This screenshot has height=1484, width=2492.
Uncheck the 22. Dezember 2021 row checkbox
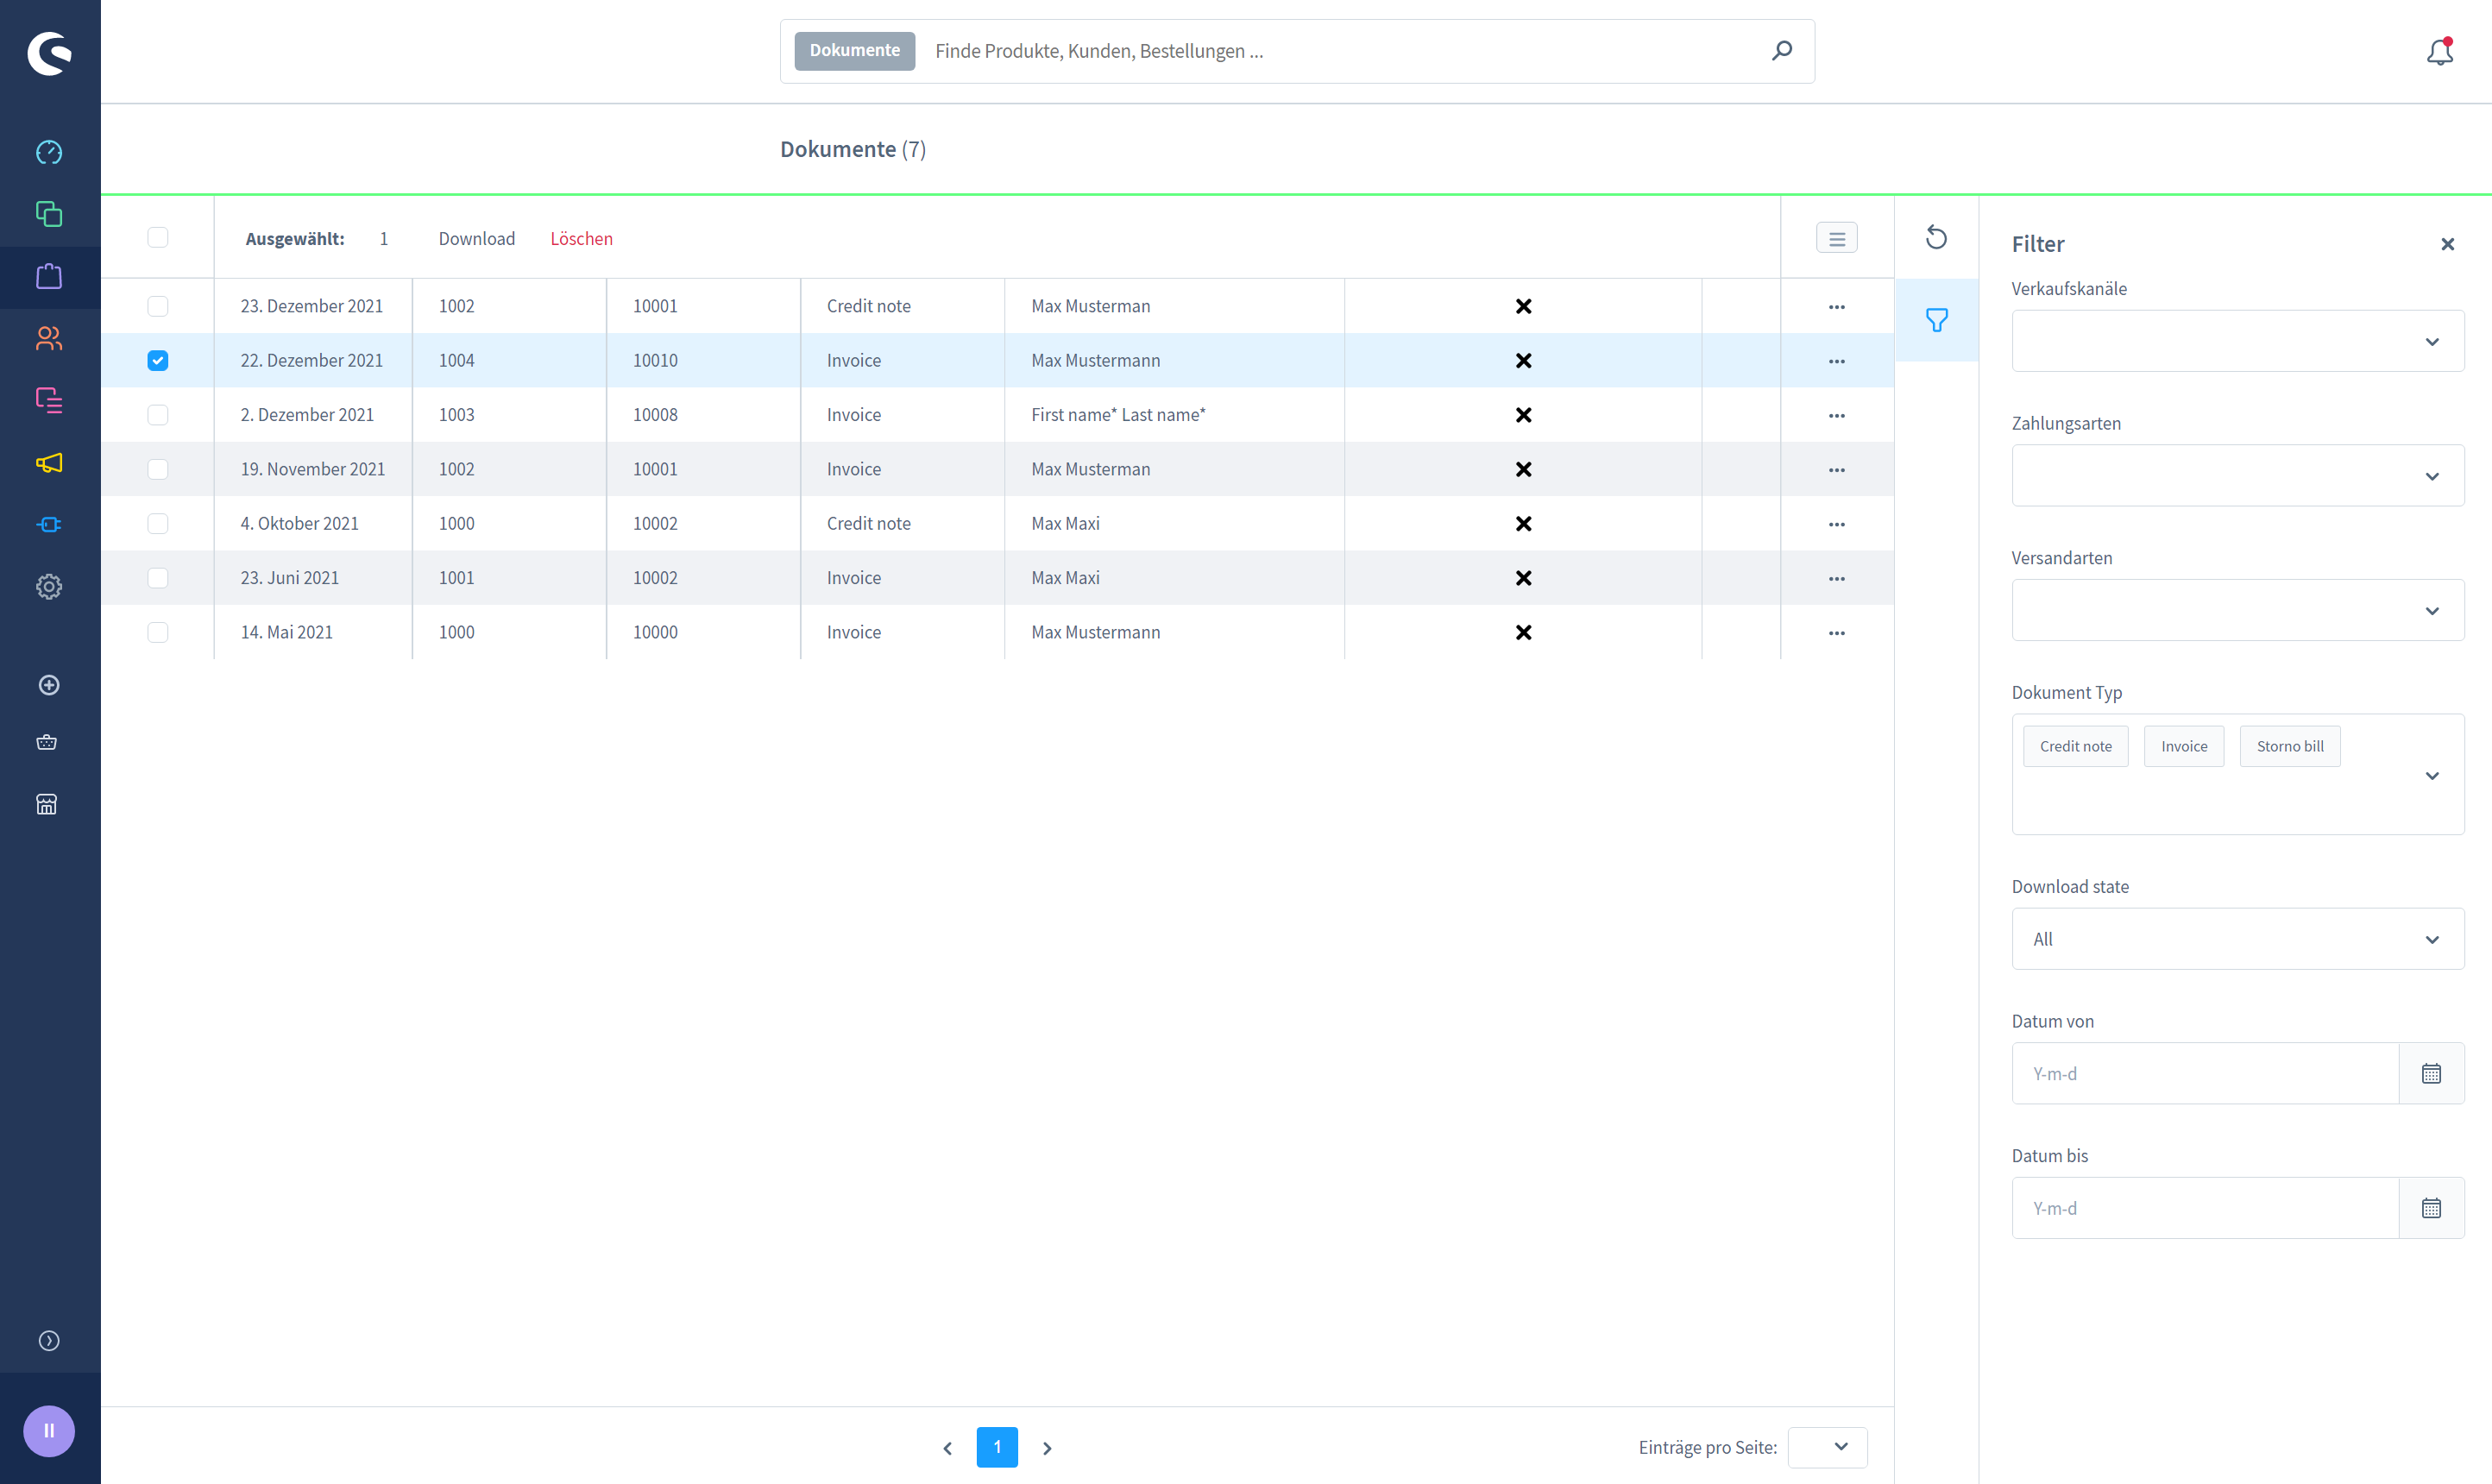(158, 360)
